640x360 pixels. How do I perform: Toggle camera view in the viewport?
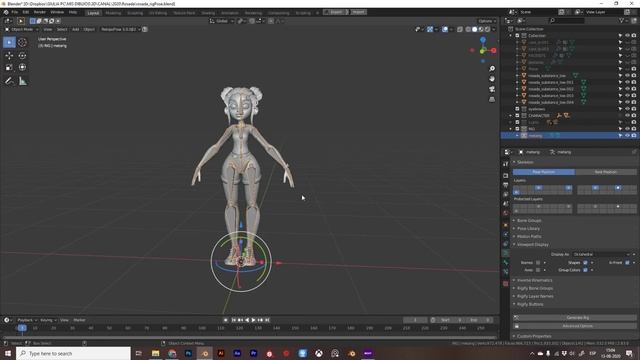click(492, 89)
